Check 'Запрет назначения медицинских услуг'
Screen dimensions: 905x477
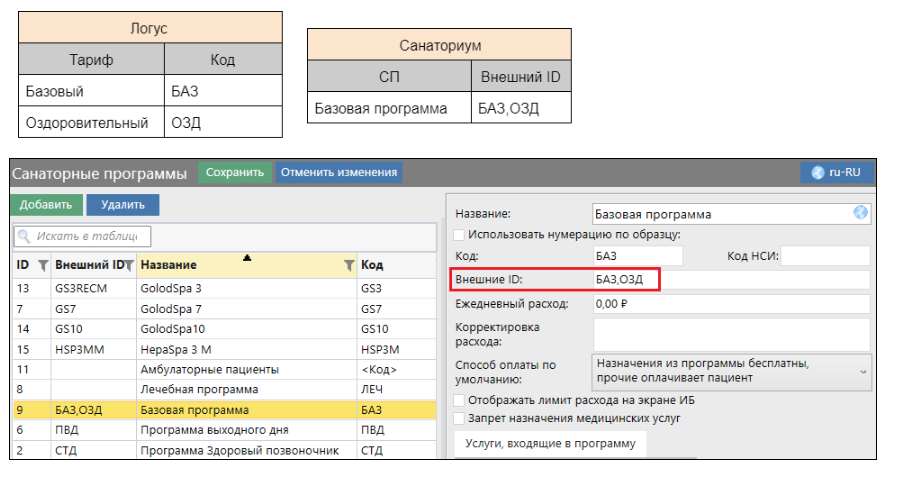coord(460,418)
